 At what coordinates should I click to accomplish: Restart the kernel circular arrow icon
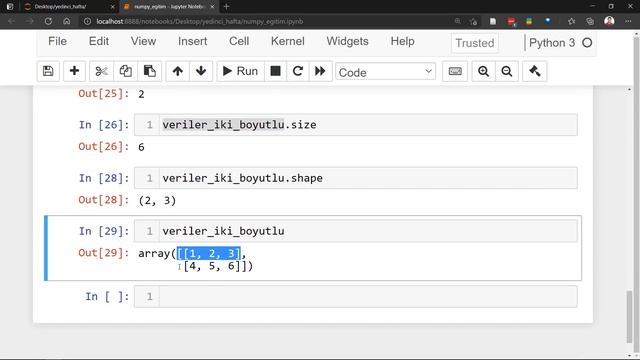pyautogui.click(x=298, y=71)
